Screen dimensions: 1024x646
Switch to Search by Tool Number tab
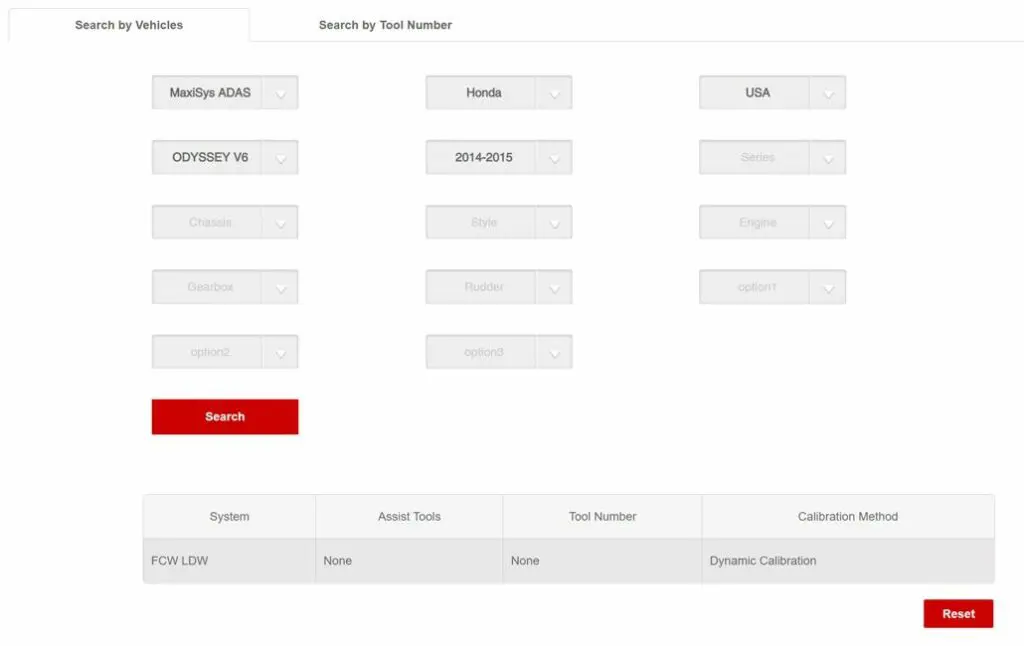pyautogui.click(x=385, y=25)
